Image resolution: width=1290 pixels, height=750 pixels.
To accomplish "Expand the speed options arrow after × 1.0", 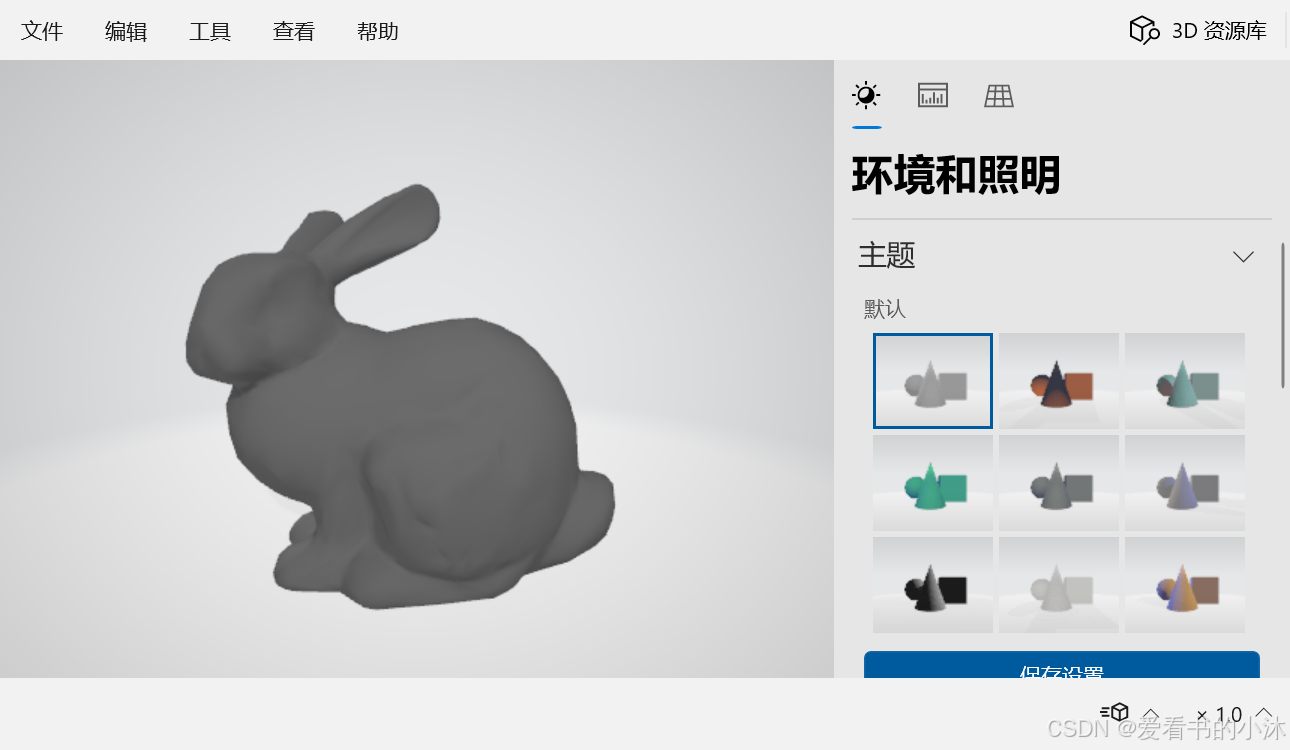I will [1264, 713].
